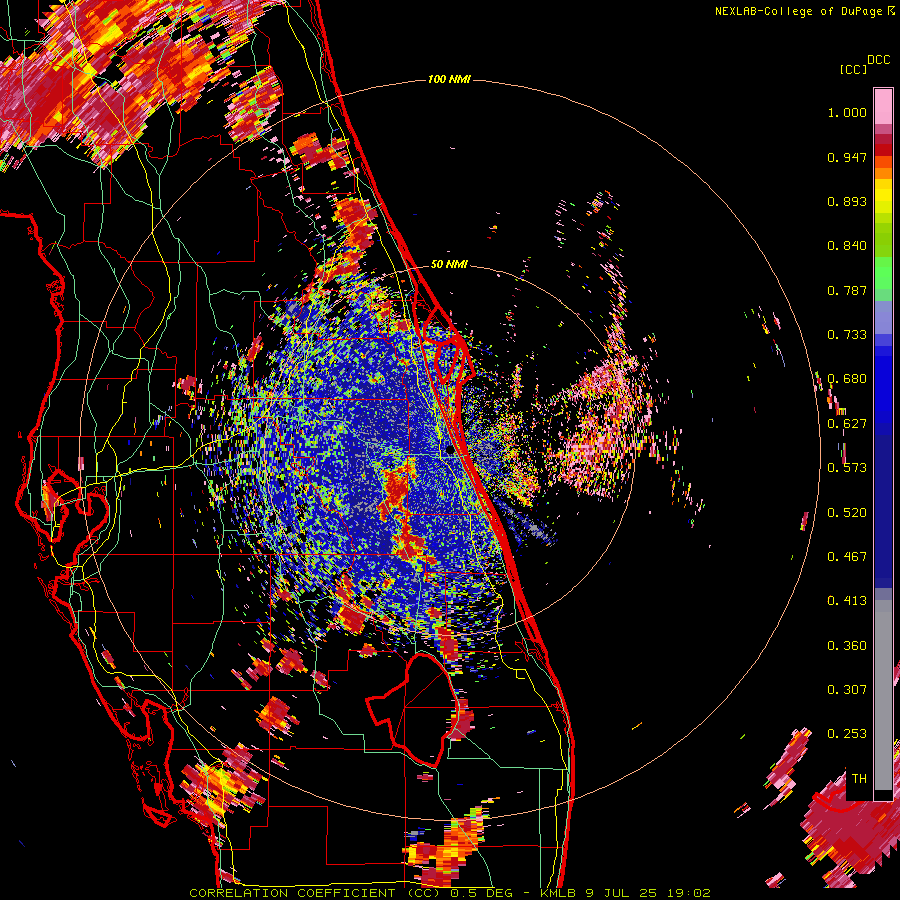This screenshot has width=900, height=900.
Task: Click the yellow segment of the color bar
Action: pos(883,196)
